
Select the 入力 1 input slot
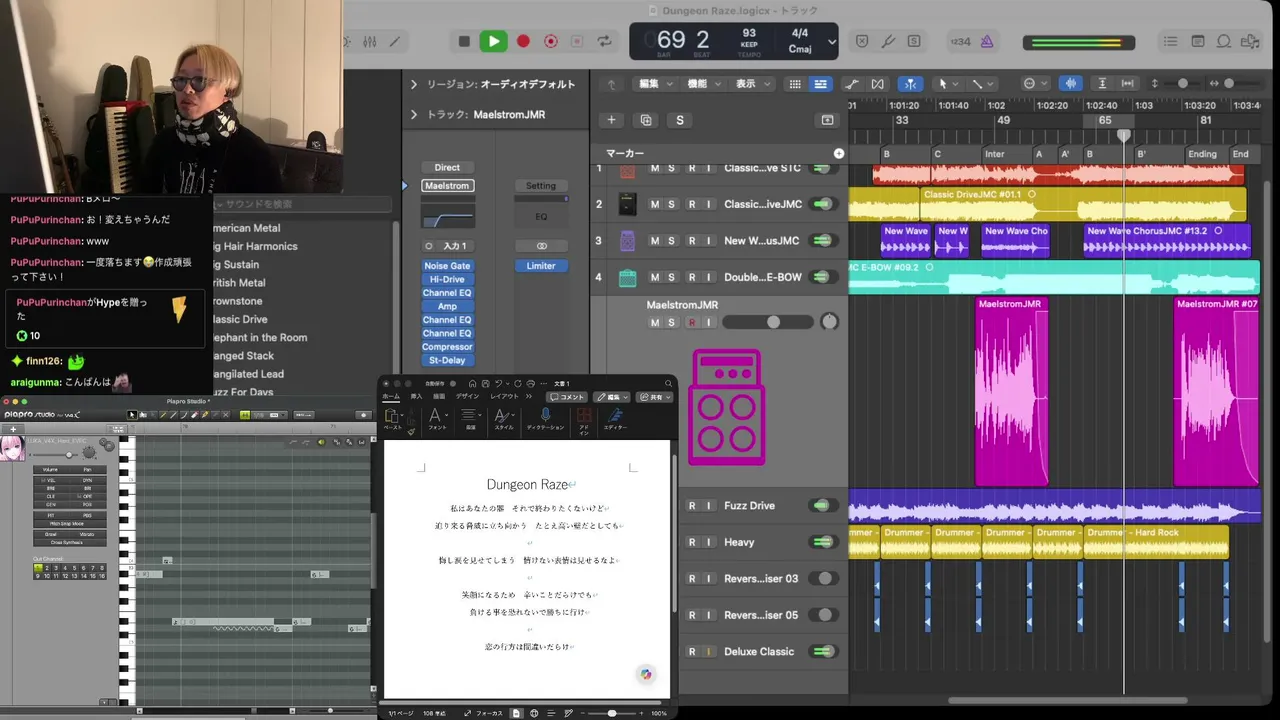tap(447, 246)
